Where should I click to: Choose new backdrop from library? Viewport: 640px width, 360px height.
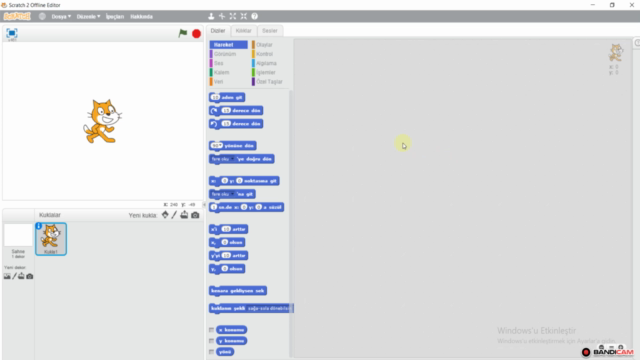pyautogui.click(x=7, y=276)
